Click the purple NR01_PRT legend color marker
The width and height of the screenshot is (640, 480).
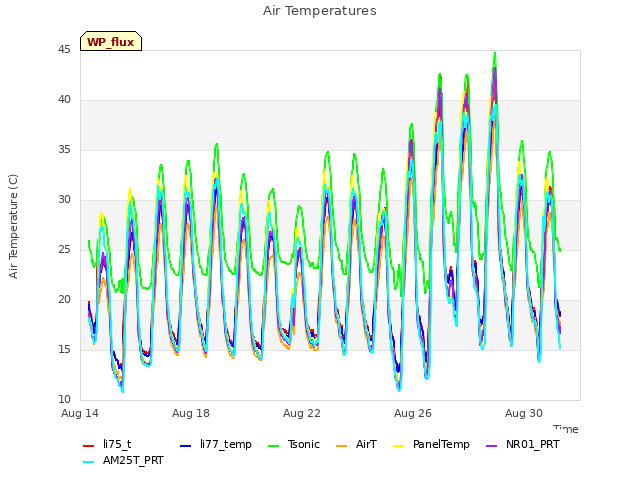point(492,446)
